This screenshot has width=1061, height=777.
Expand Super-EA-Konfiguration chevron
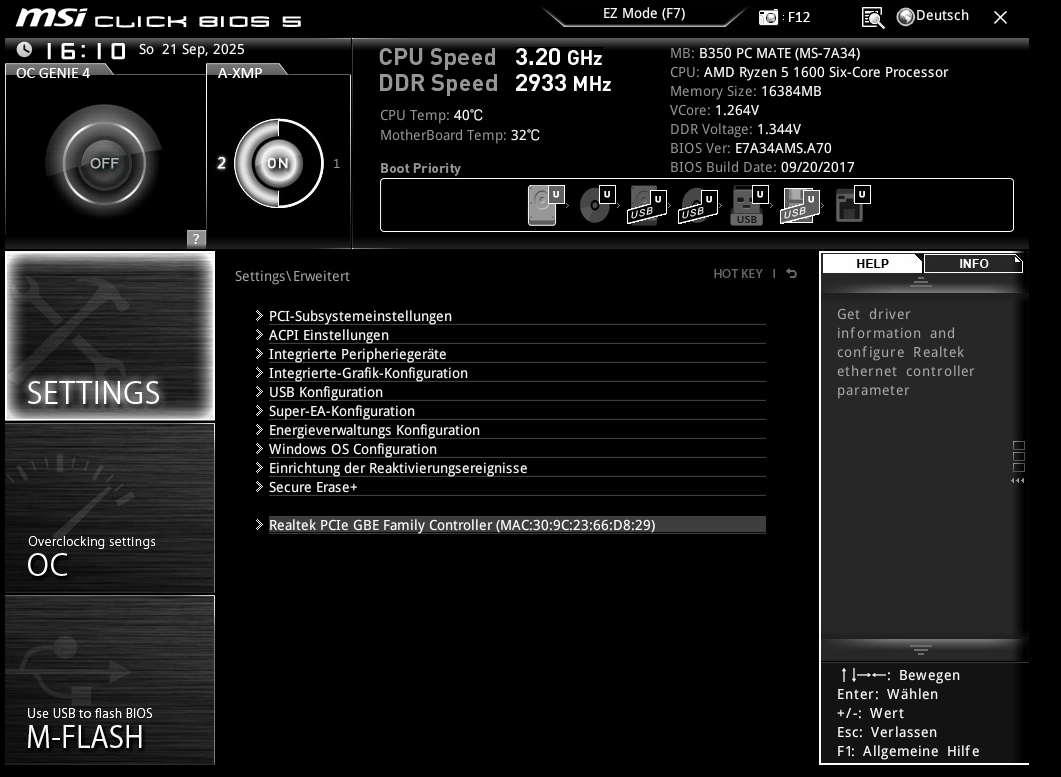[259, 410]
